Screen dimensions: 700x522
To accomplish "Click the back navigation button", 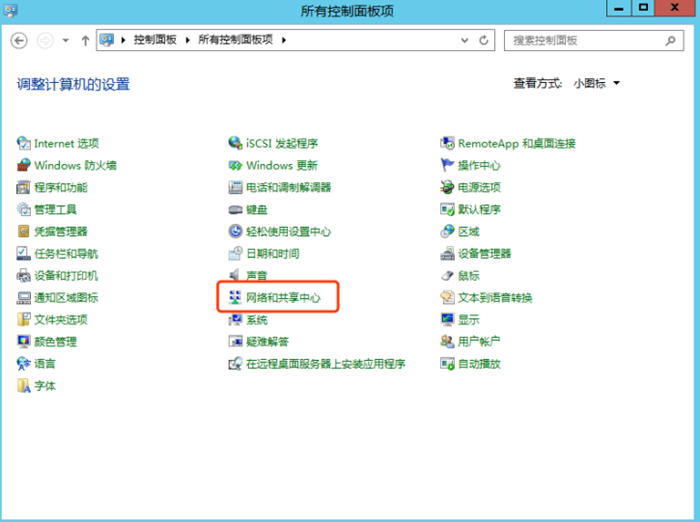I will pyautogui.click(x=19, y=41).
